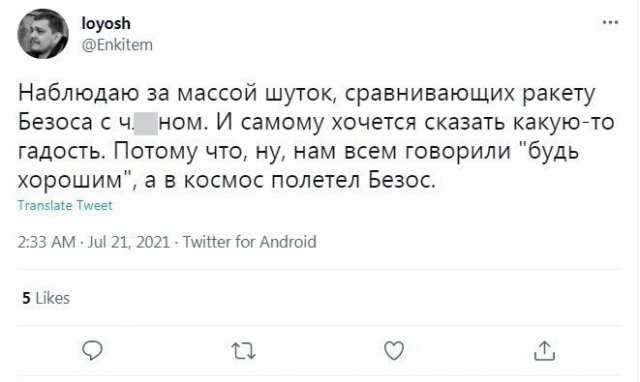The width and height of the screenshot is (640, 382).
Task: Click Translate Tweet link
Action: click(x=65, y=205)
